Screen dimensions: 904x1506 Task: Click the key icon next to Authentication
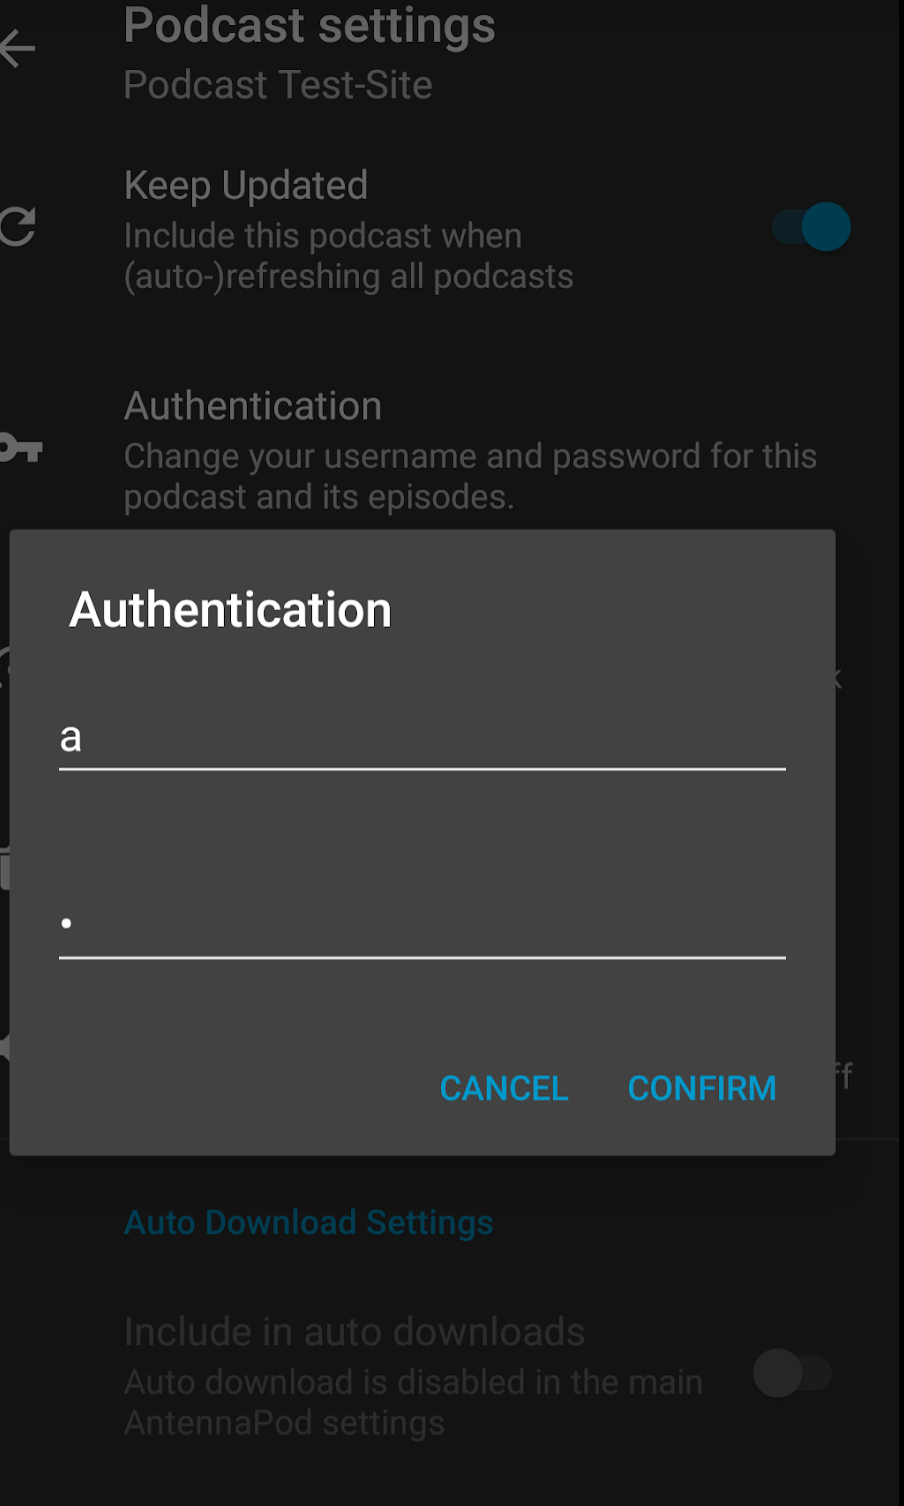(x=20, y=447)
